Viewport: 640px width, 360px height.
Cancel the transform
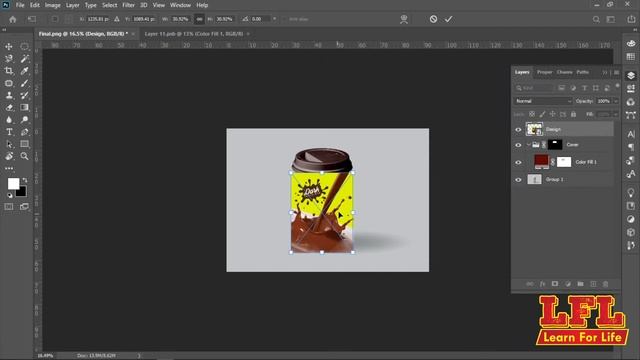click(x=433, y=19)
